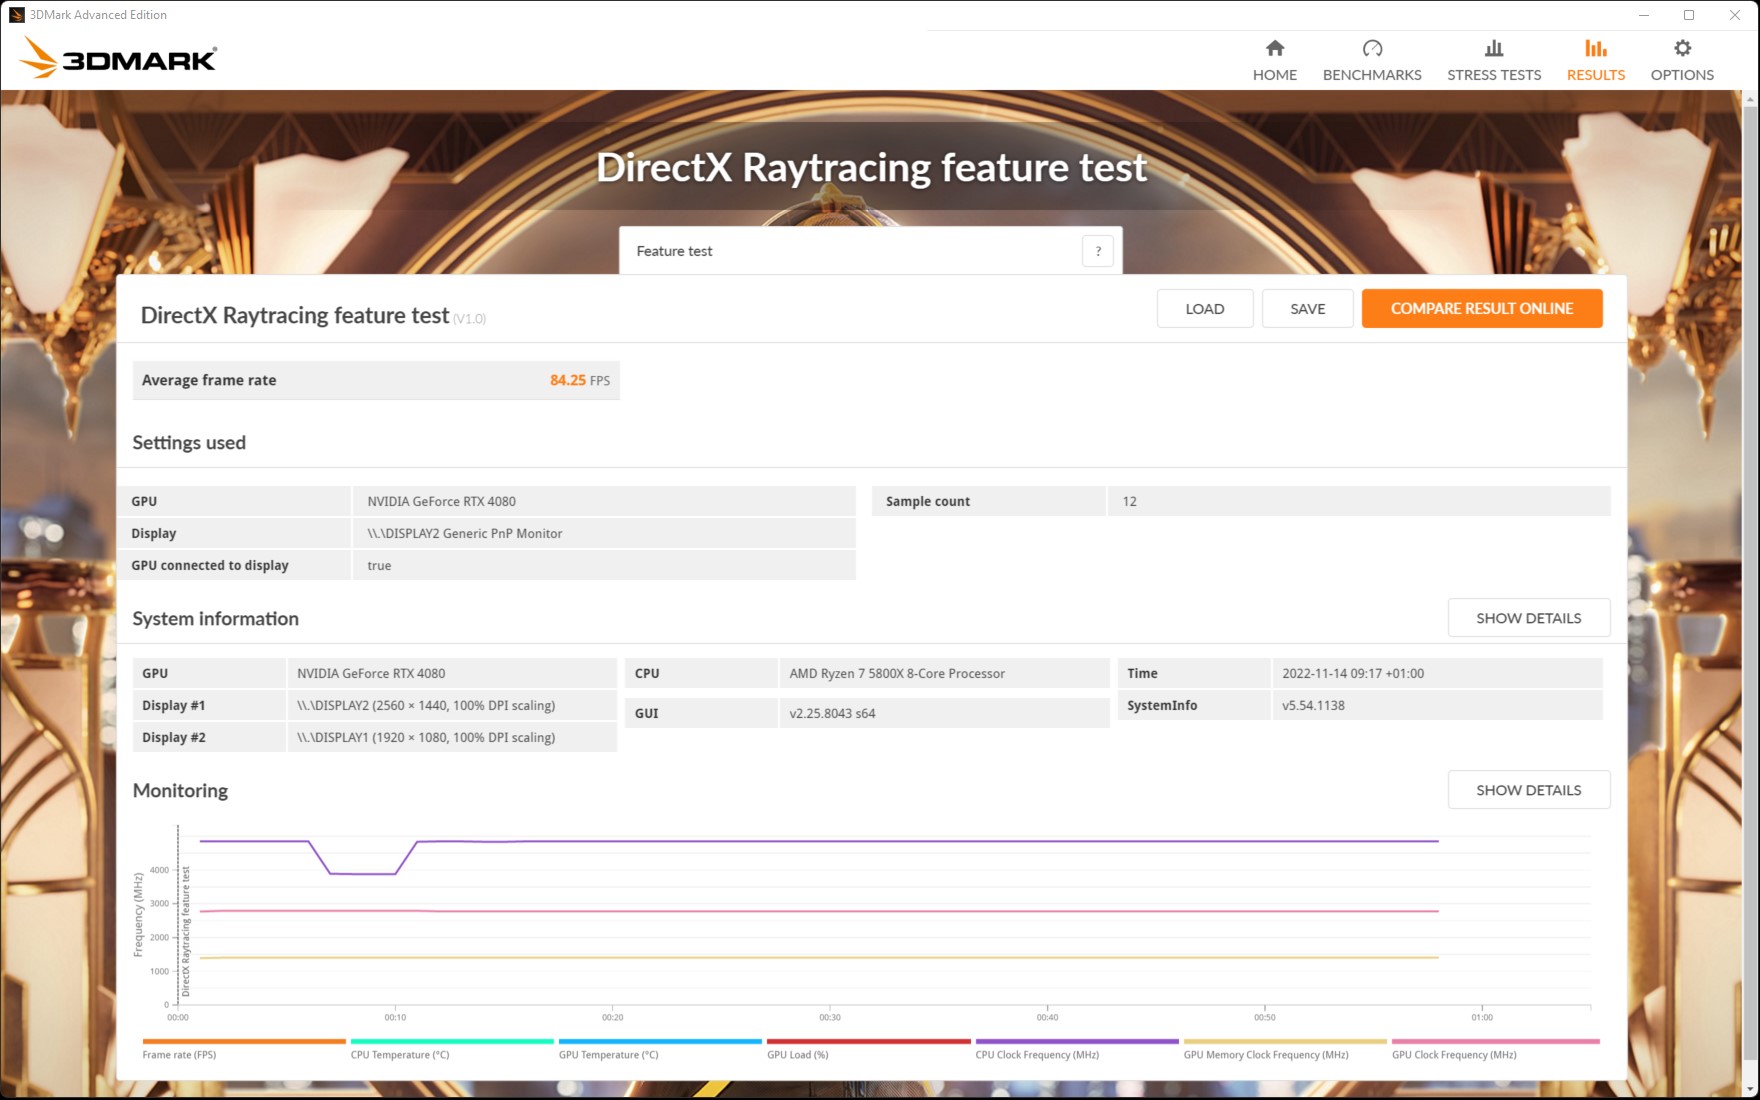Viewport: 1760px width, 1100px height.
Task: Click COMPARE RESULT ONLINE button
Action: point(1482,309)
